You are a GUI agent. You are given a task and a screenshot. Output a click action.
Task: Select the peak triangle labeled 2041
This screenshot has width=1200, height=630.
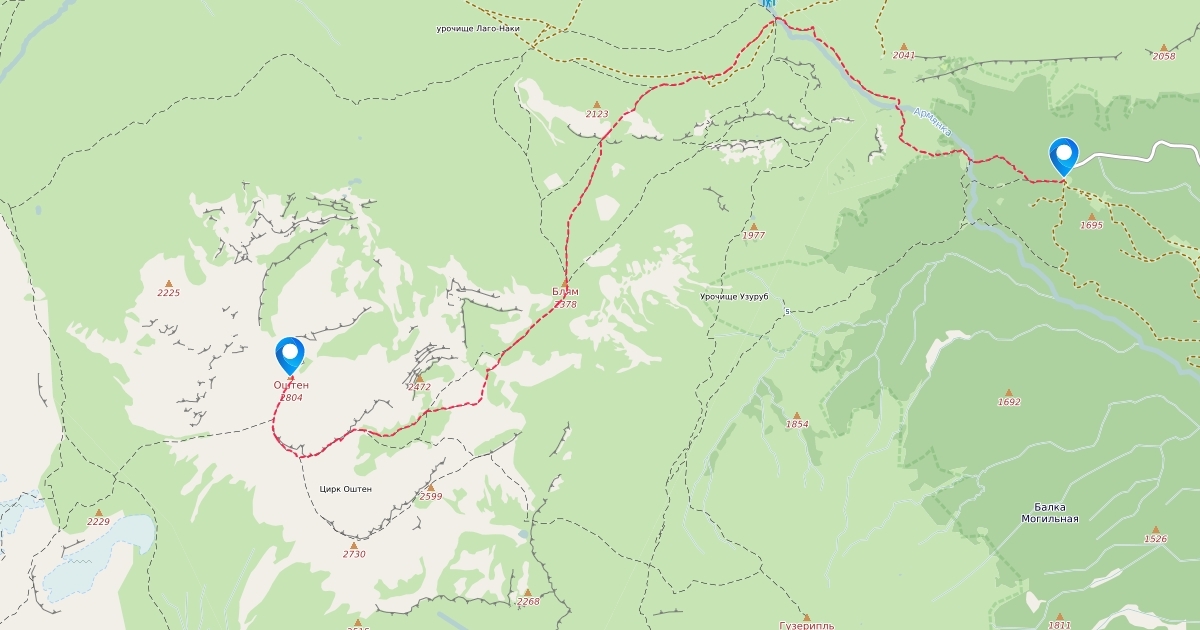tap(903, 47)
